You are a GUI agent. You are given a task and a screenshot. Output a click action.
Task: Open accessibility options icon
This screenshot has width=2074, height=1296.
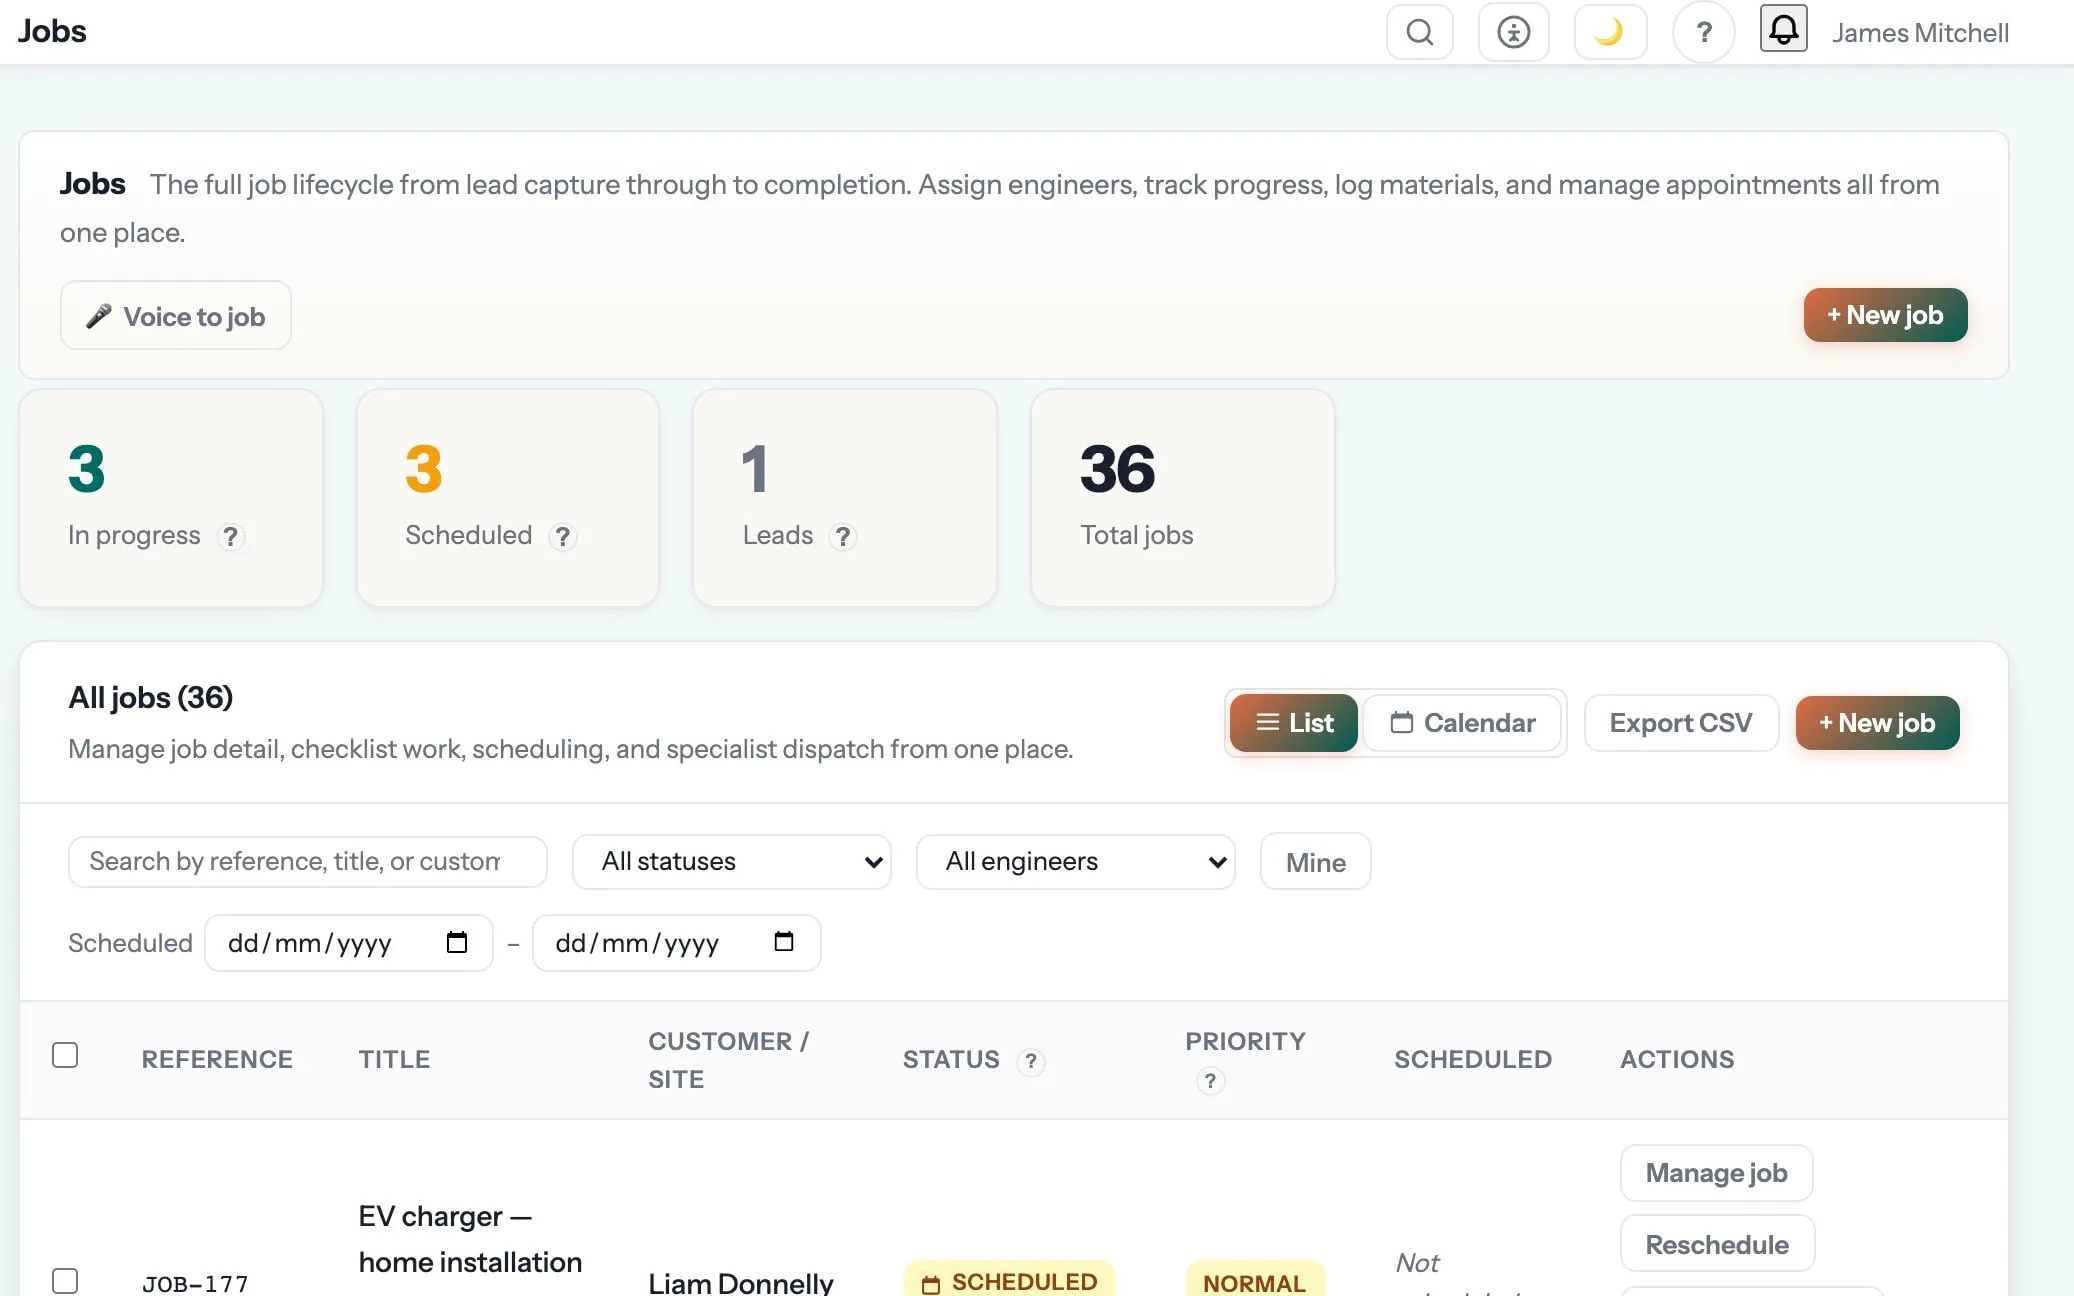(x=1513, y=32)
